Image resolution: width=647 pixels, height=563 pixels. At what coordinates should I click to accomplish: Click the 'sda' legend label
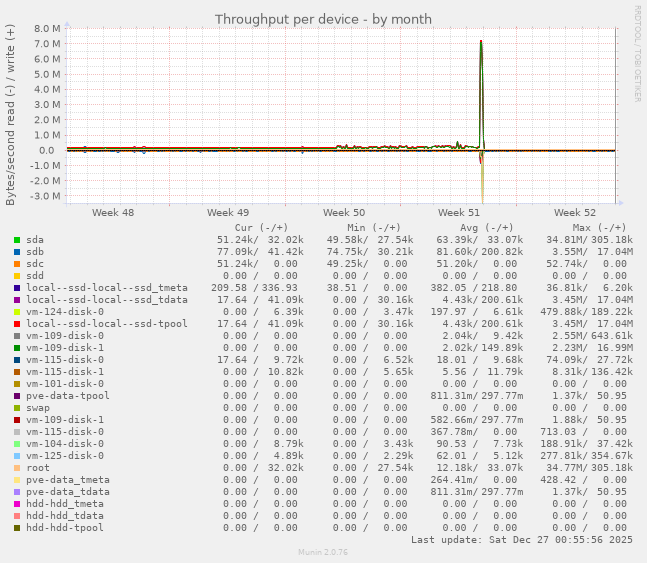pos(35,240)
